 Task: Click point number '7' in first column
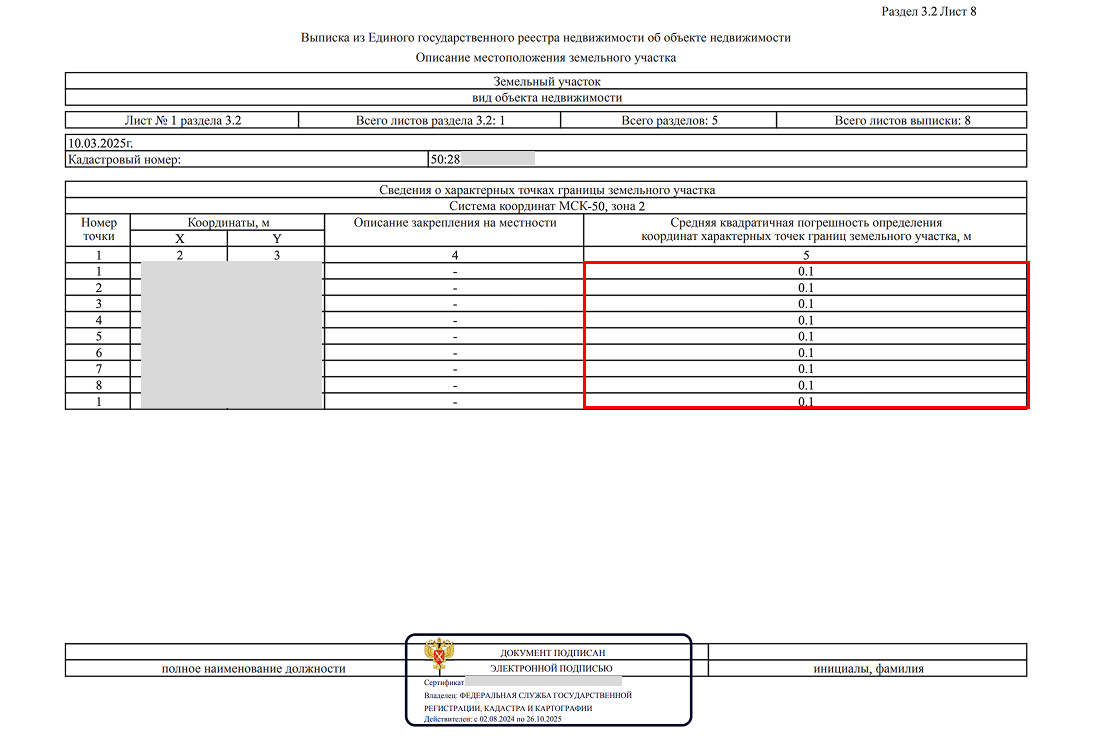(x=98, y=369)
